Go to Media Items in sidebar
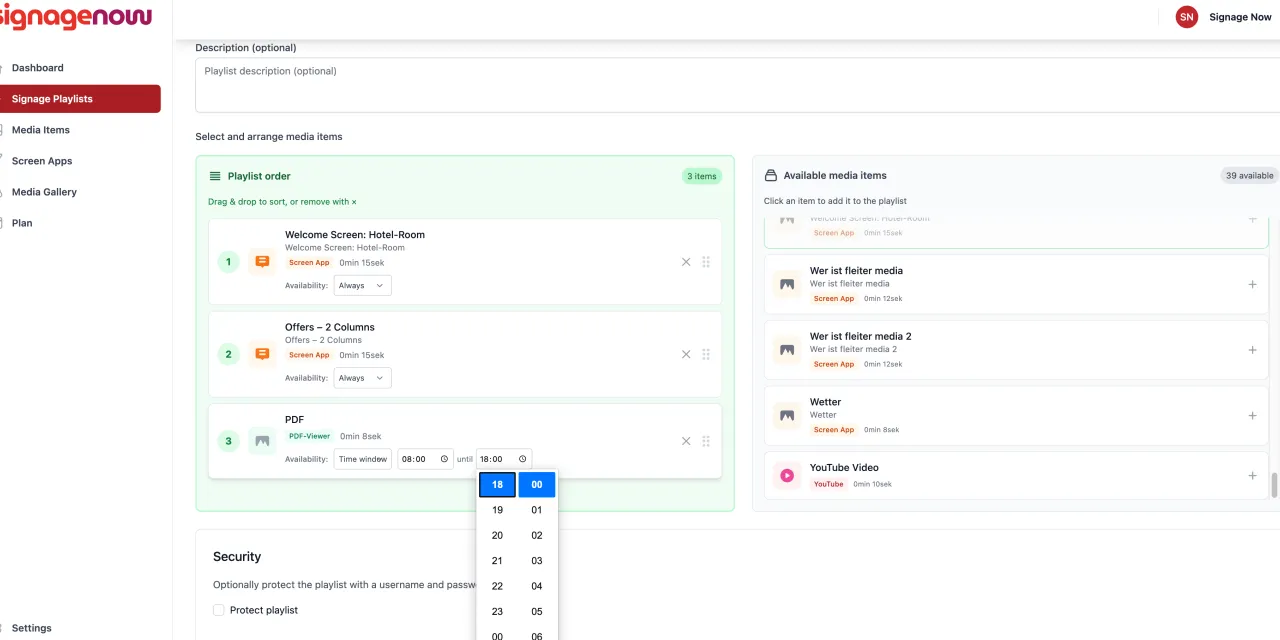 coord(41,130)
